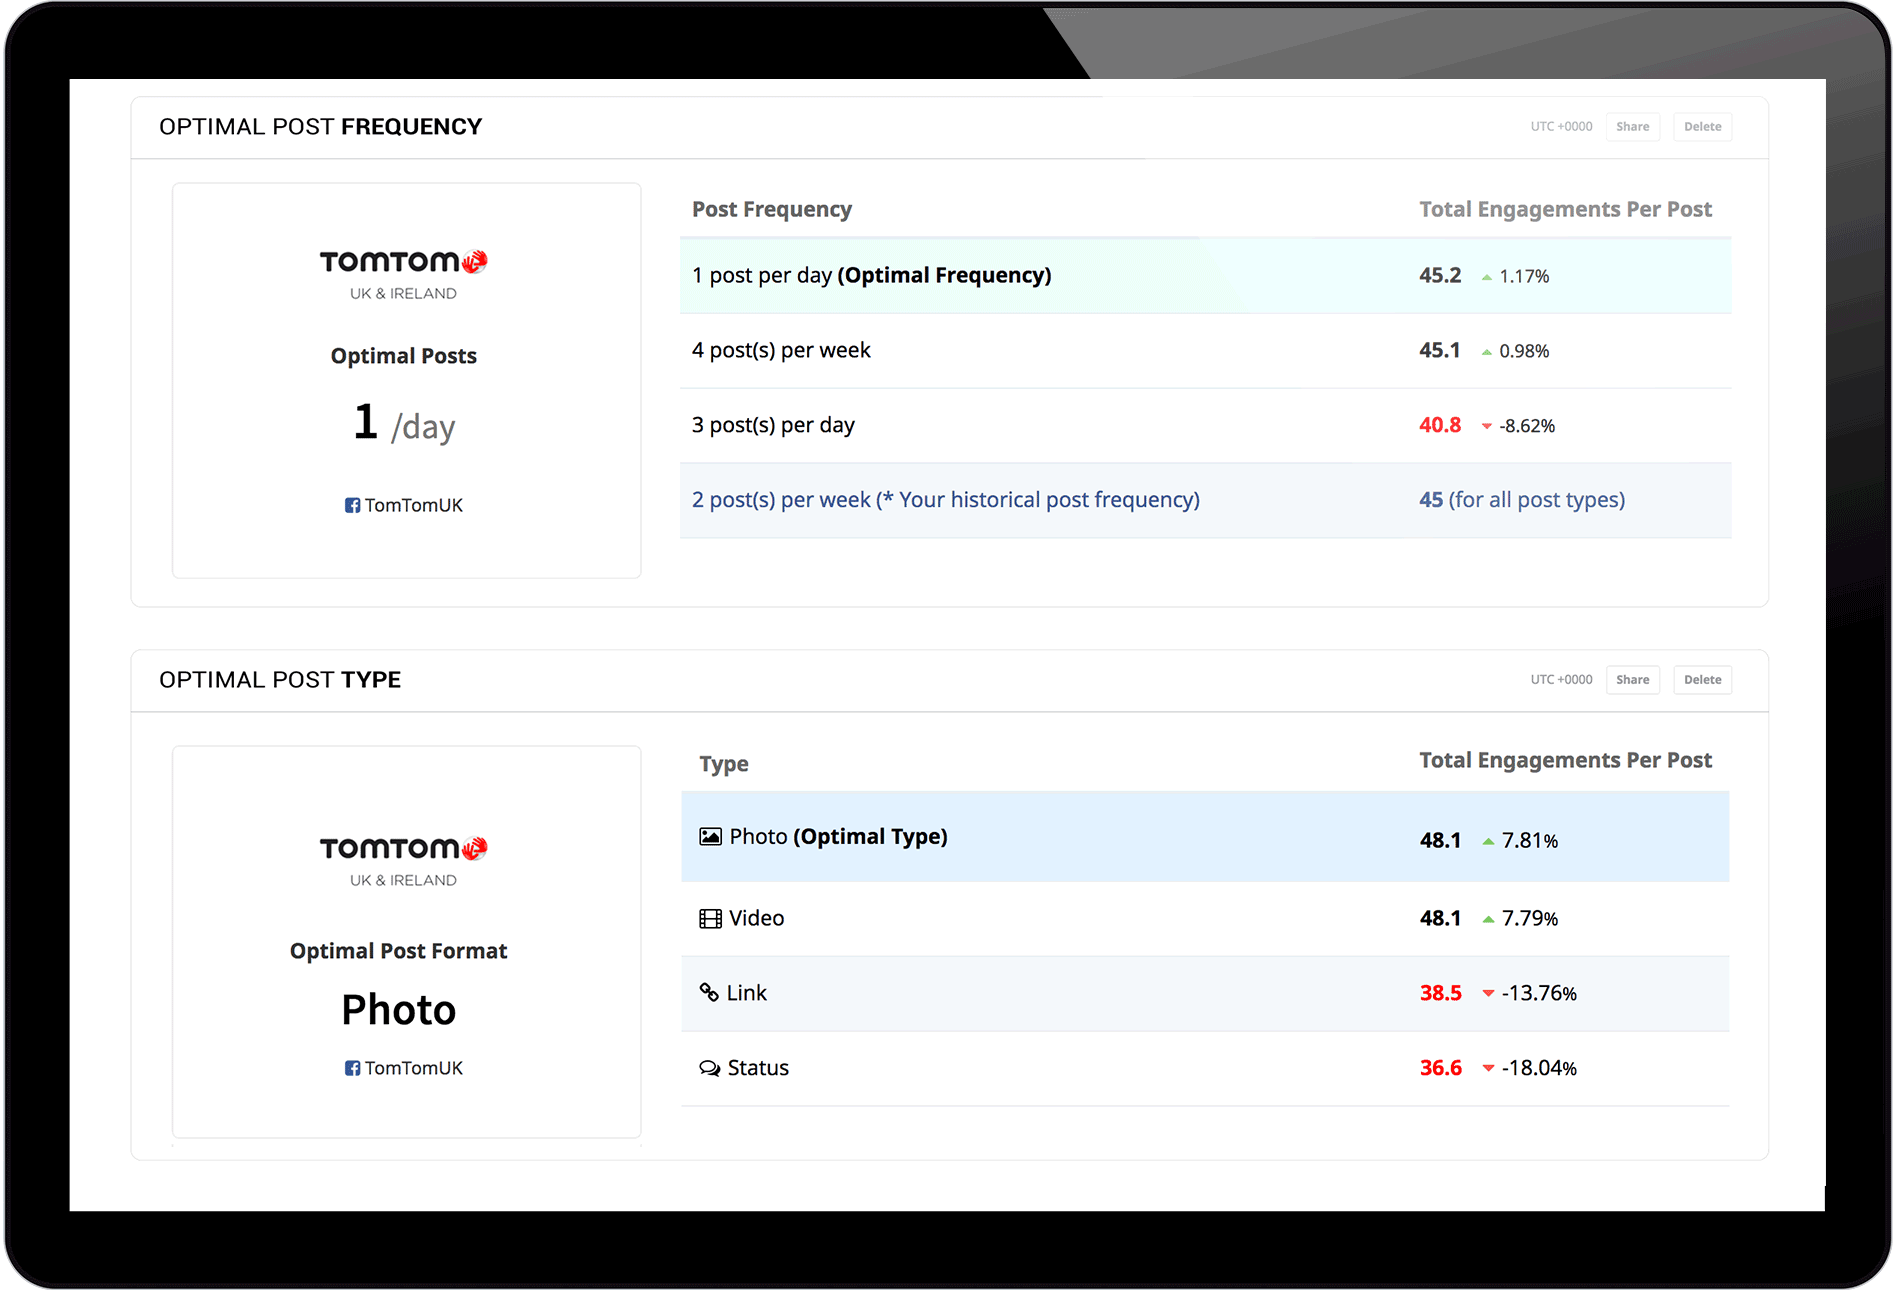Click Facebook icon in Optimal Posts card
The width and height of the screenshot is (1899, 1300).
pos(352,506)
